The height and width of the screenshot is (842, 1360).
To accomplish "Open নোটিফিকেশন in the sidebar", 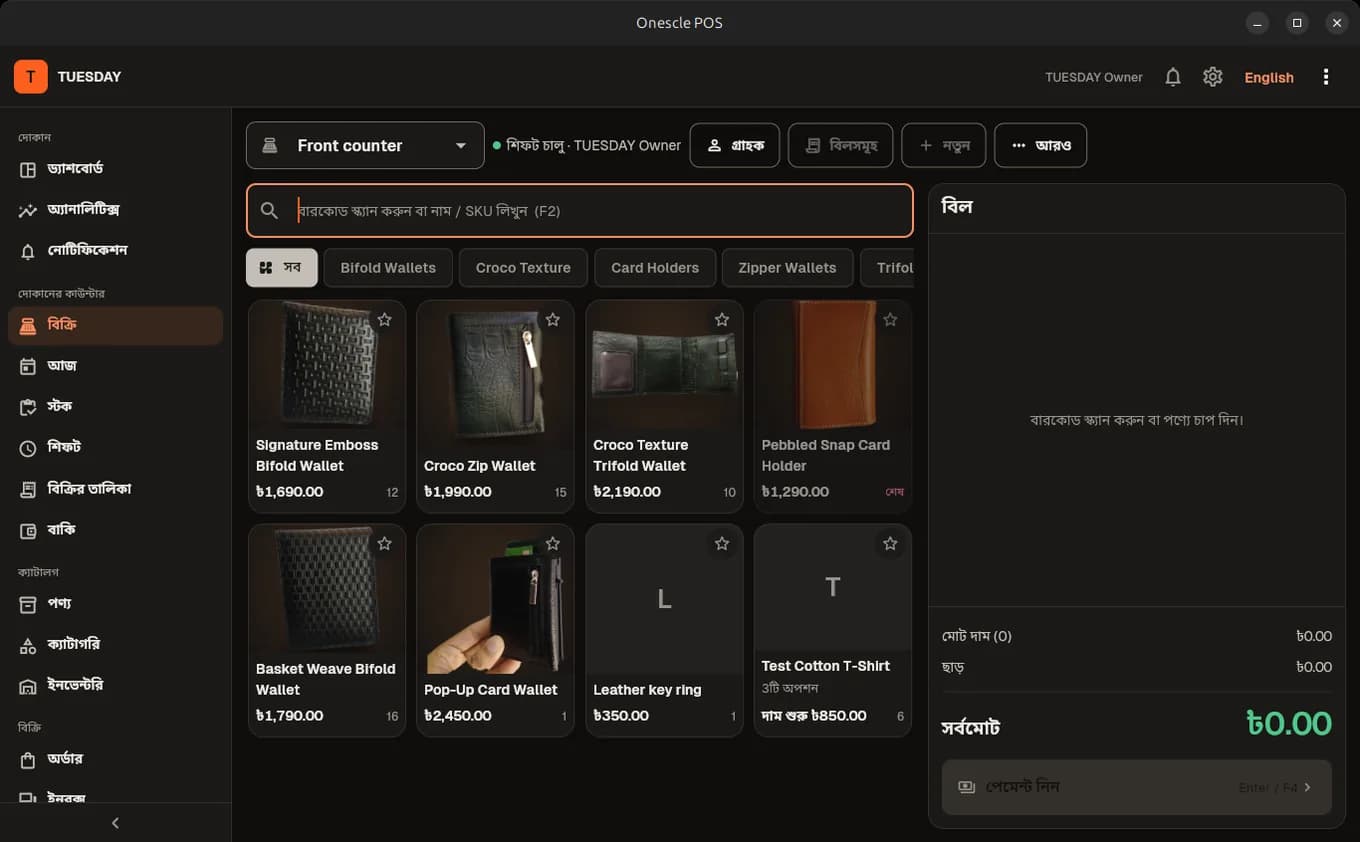I will pyautogui.click(x=115, y=250).
